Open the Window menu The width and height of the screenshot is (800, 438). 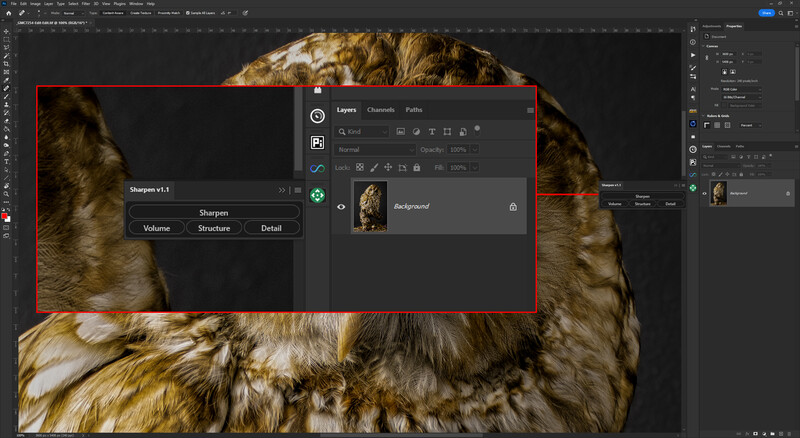click(x=136, y=4)
